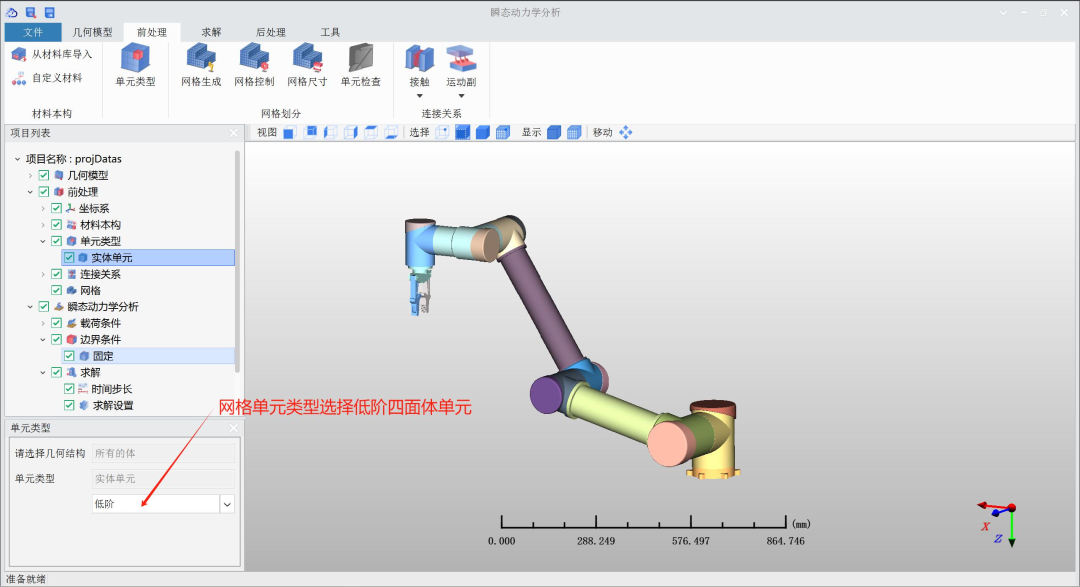Collapse ribbon using title bar chevron
Screen dimensions: 1080x587
point(1004,12)
